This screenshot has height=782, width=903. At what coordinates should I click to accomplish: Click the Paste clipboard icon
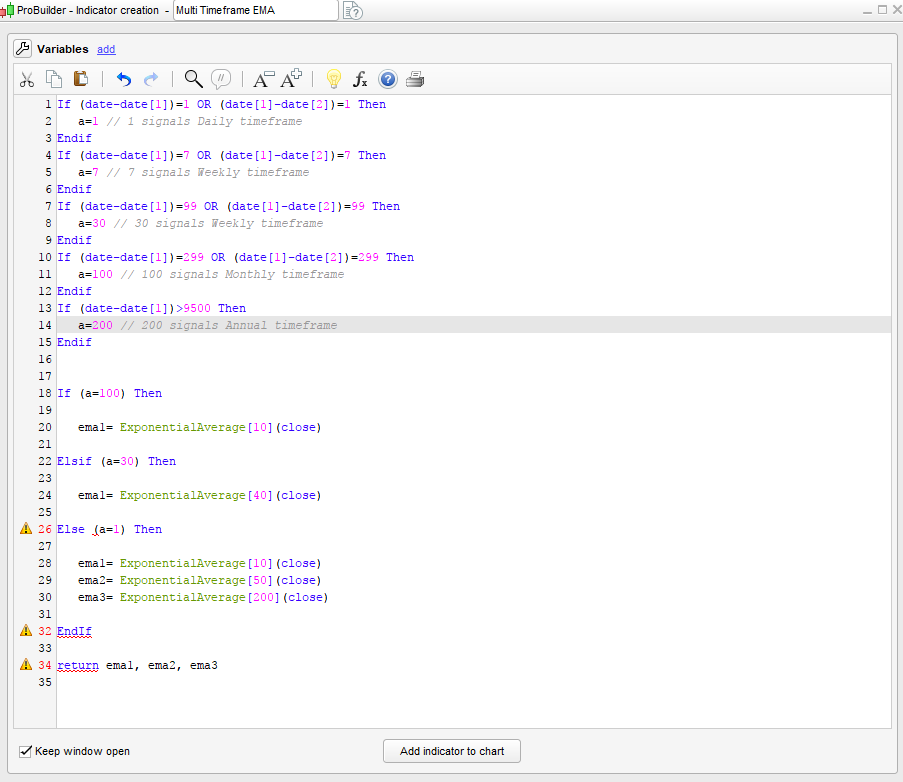(81, 80)
